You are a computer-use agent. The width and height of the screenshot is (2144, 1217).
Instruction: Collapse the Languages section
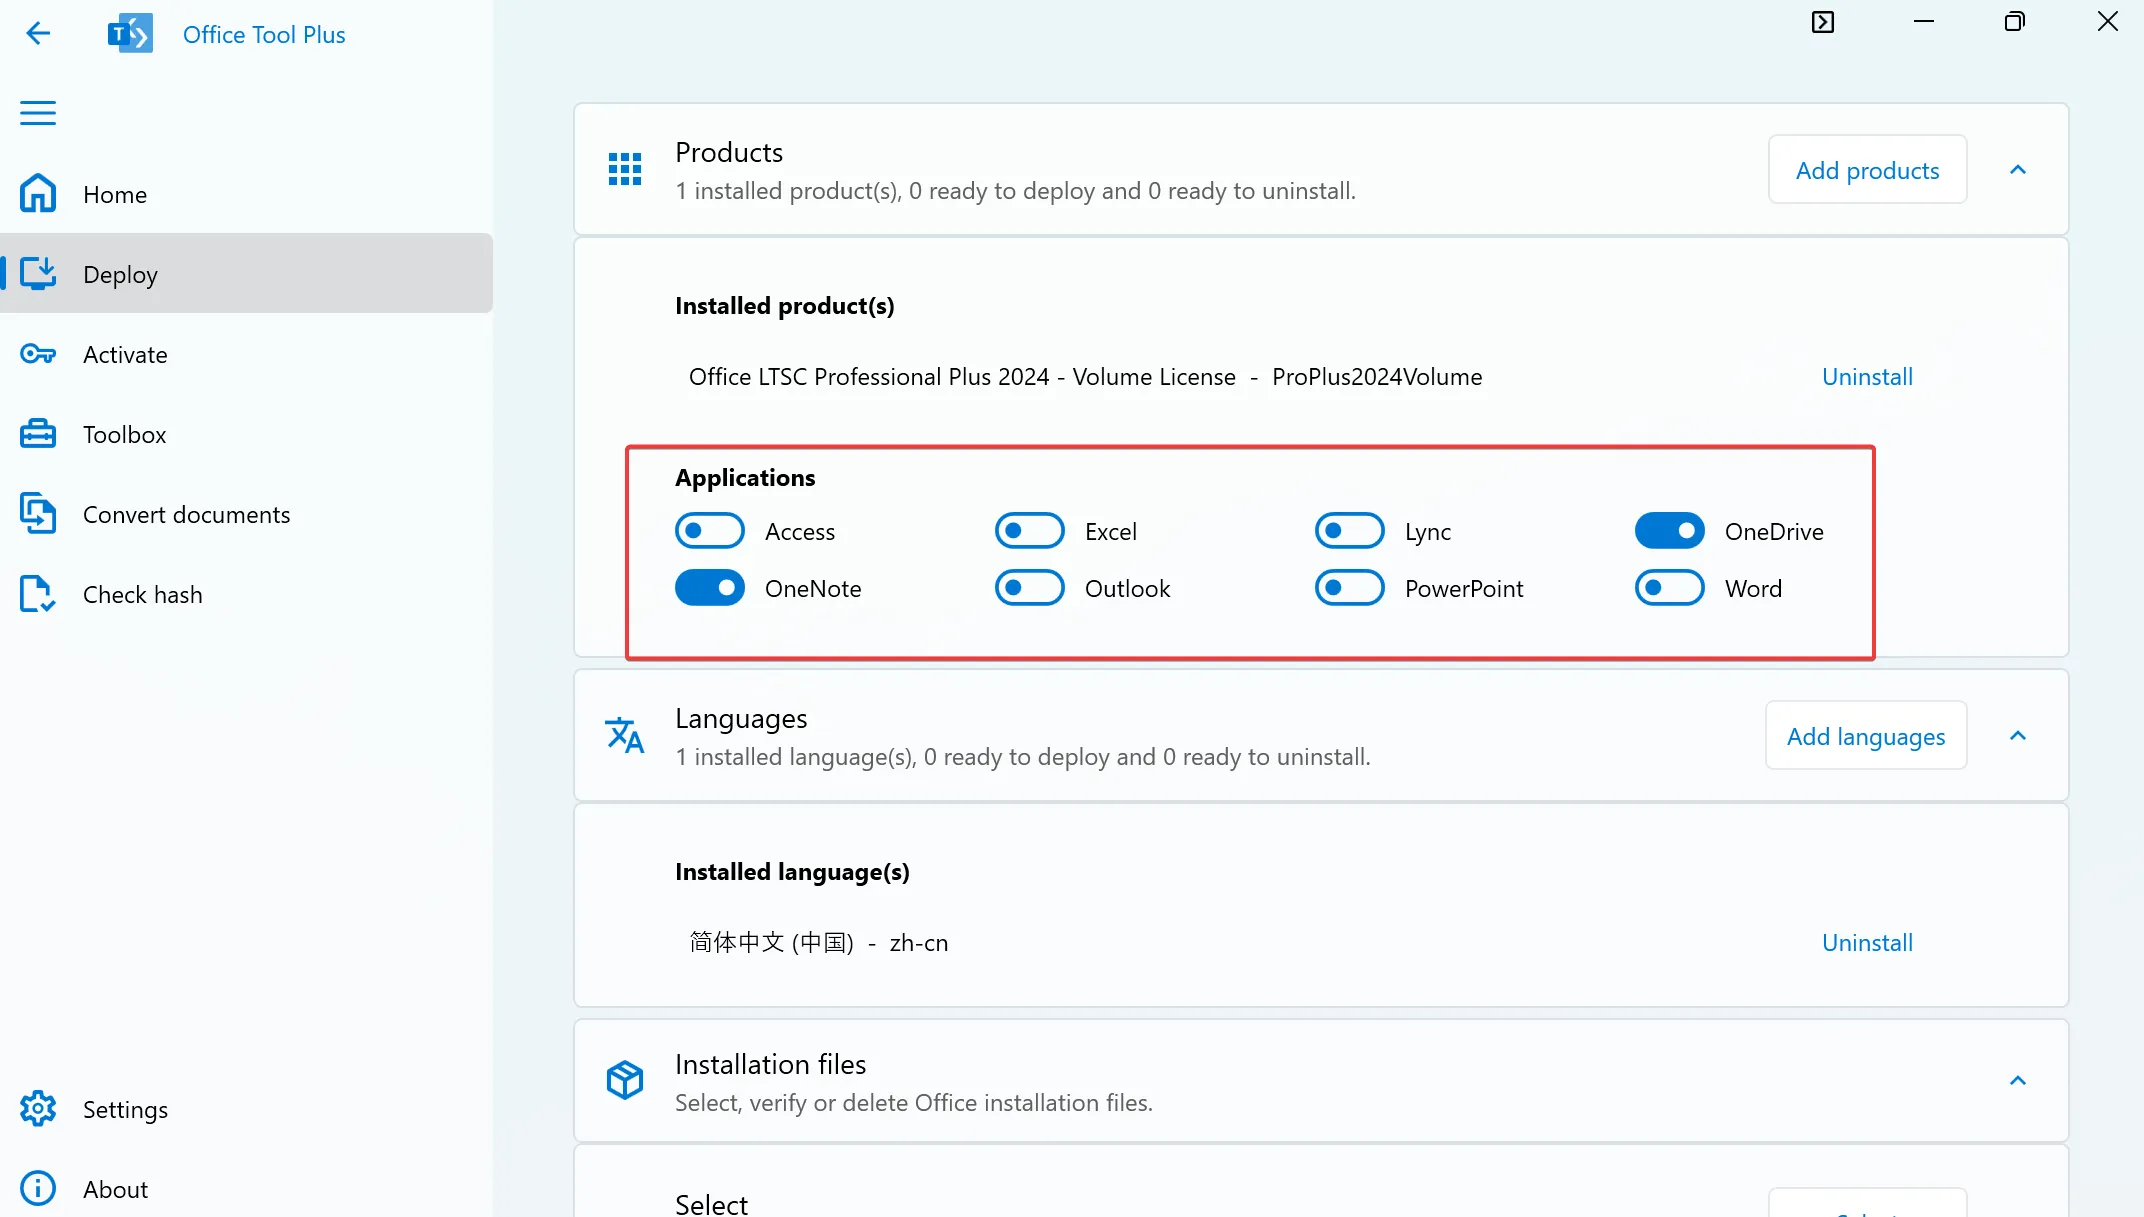coord(2017,735)
